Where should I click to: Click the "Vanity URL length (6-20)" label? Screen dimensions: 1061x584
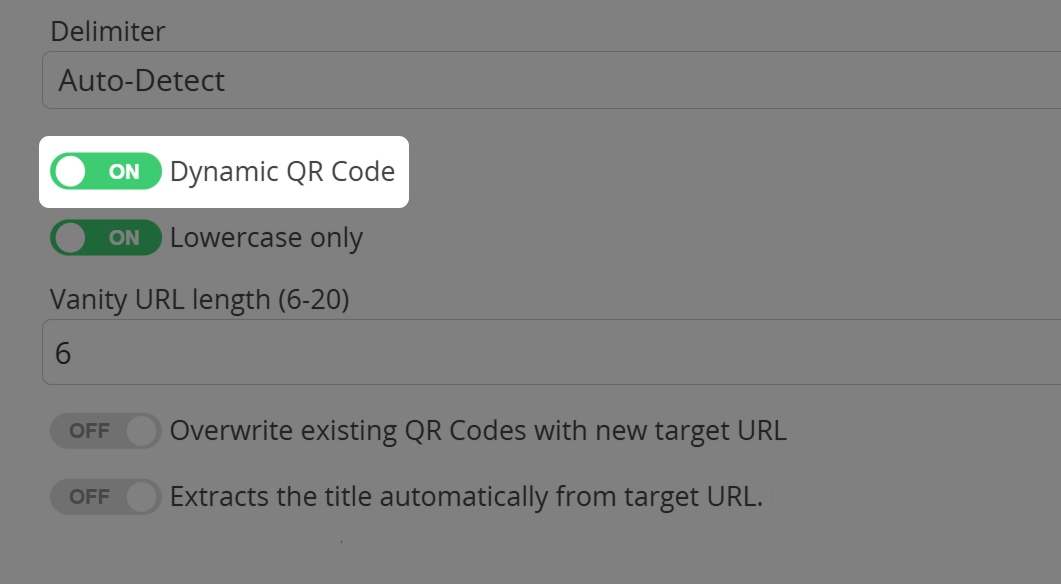click(199, 298)
